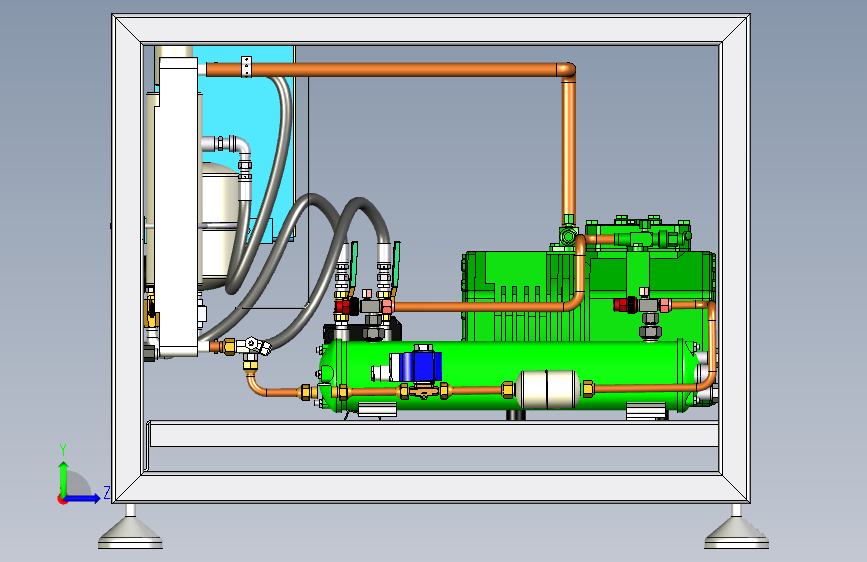Click the pipe clamp on top copper pipe
Image resolution: width=867 pixels, height=562 pixels.
click(x=247, y=67)
